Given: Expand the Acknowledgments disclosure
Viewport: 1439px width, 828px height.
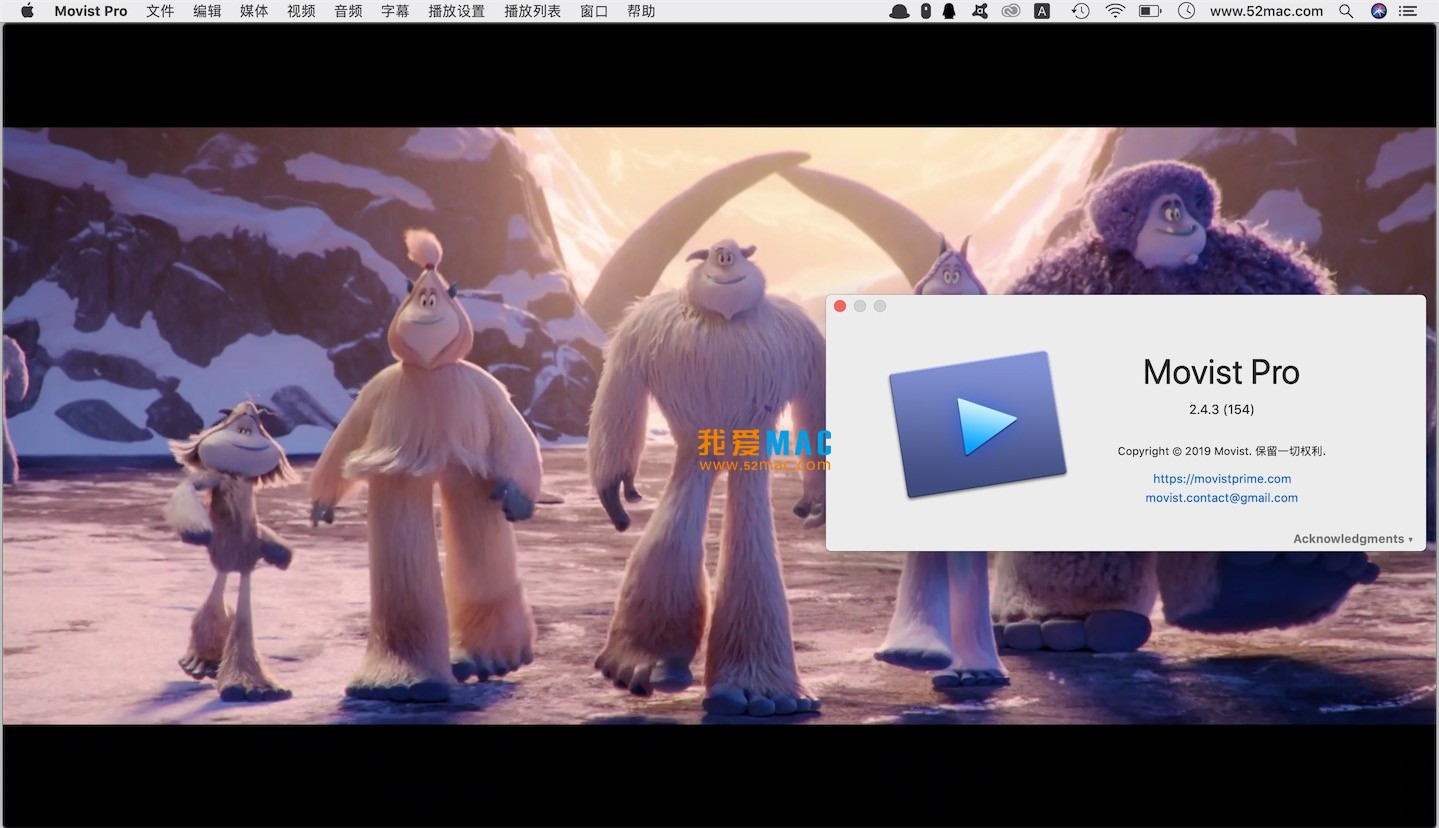Looking at the screenshot, I should pyautogui.click(x=1353, y=539).
